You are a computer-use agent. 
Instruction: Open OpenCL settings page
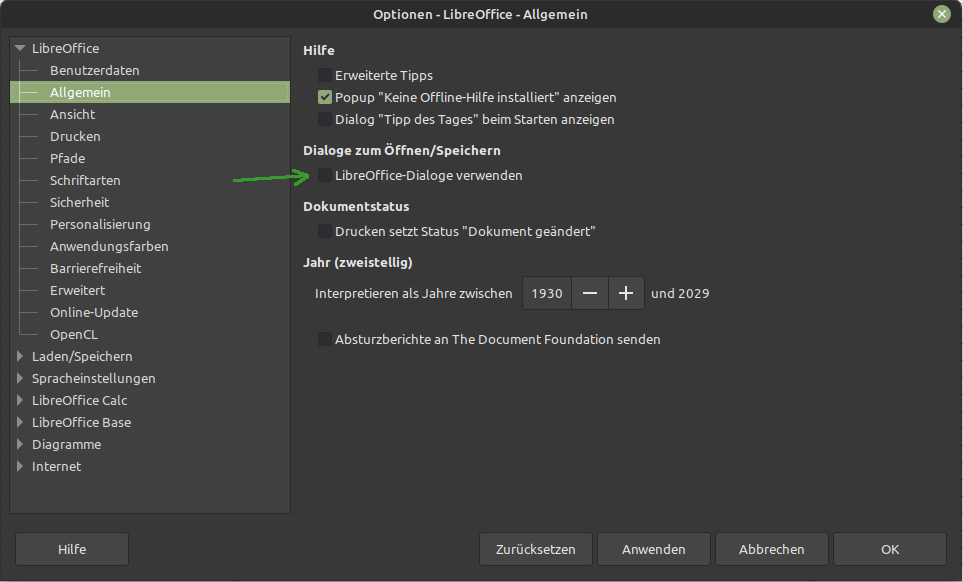click(74, 335)
